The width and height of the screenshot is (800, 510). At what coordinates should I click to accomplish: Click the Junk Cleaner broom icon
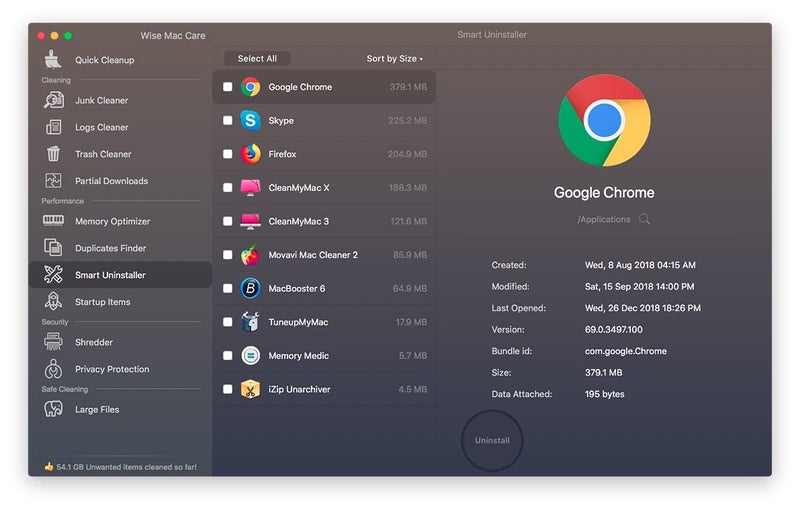click(x=54, y=100)
